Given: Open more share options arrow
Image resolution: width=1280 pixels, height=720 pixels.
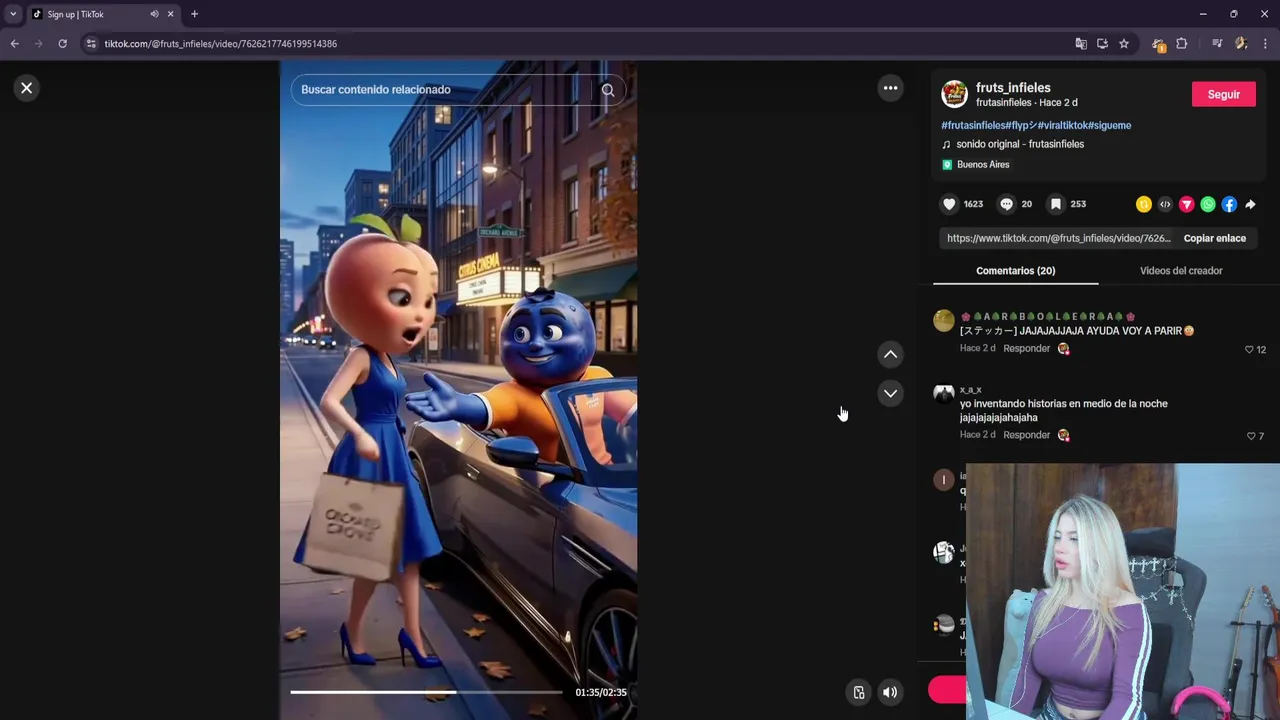Looking at the screenshot, I should point(1250,204).
